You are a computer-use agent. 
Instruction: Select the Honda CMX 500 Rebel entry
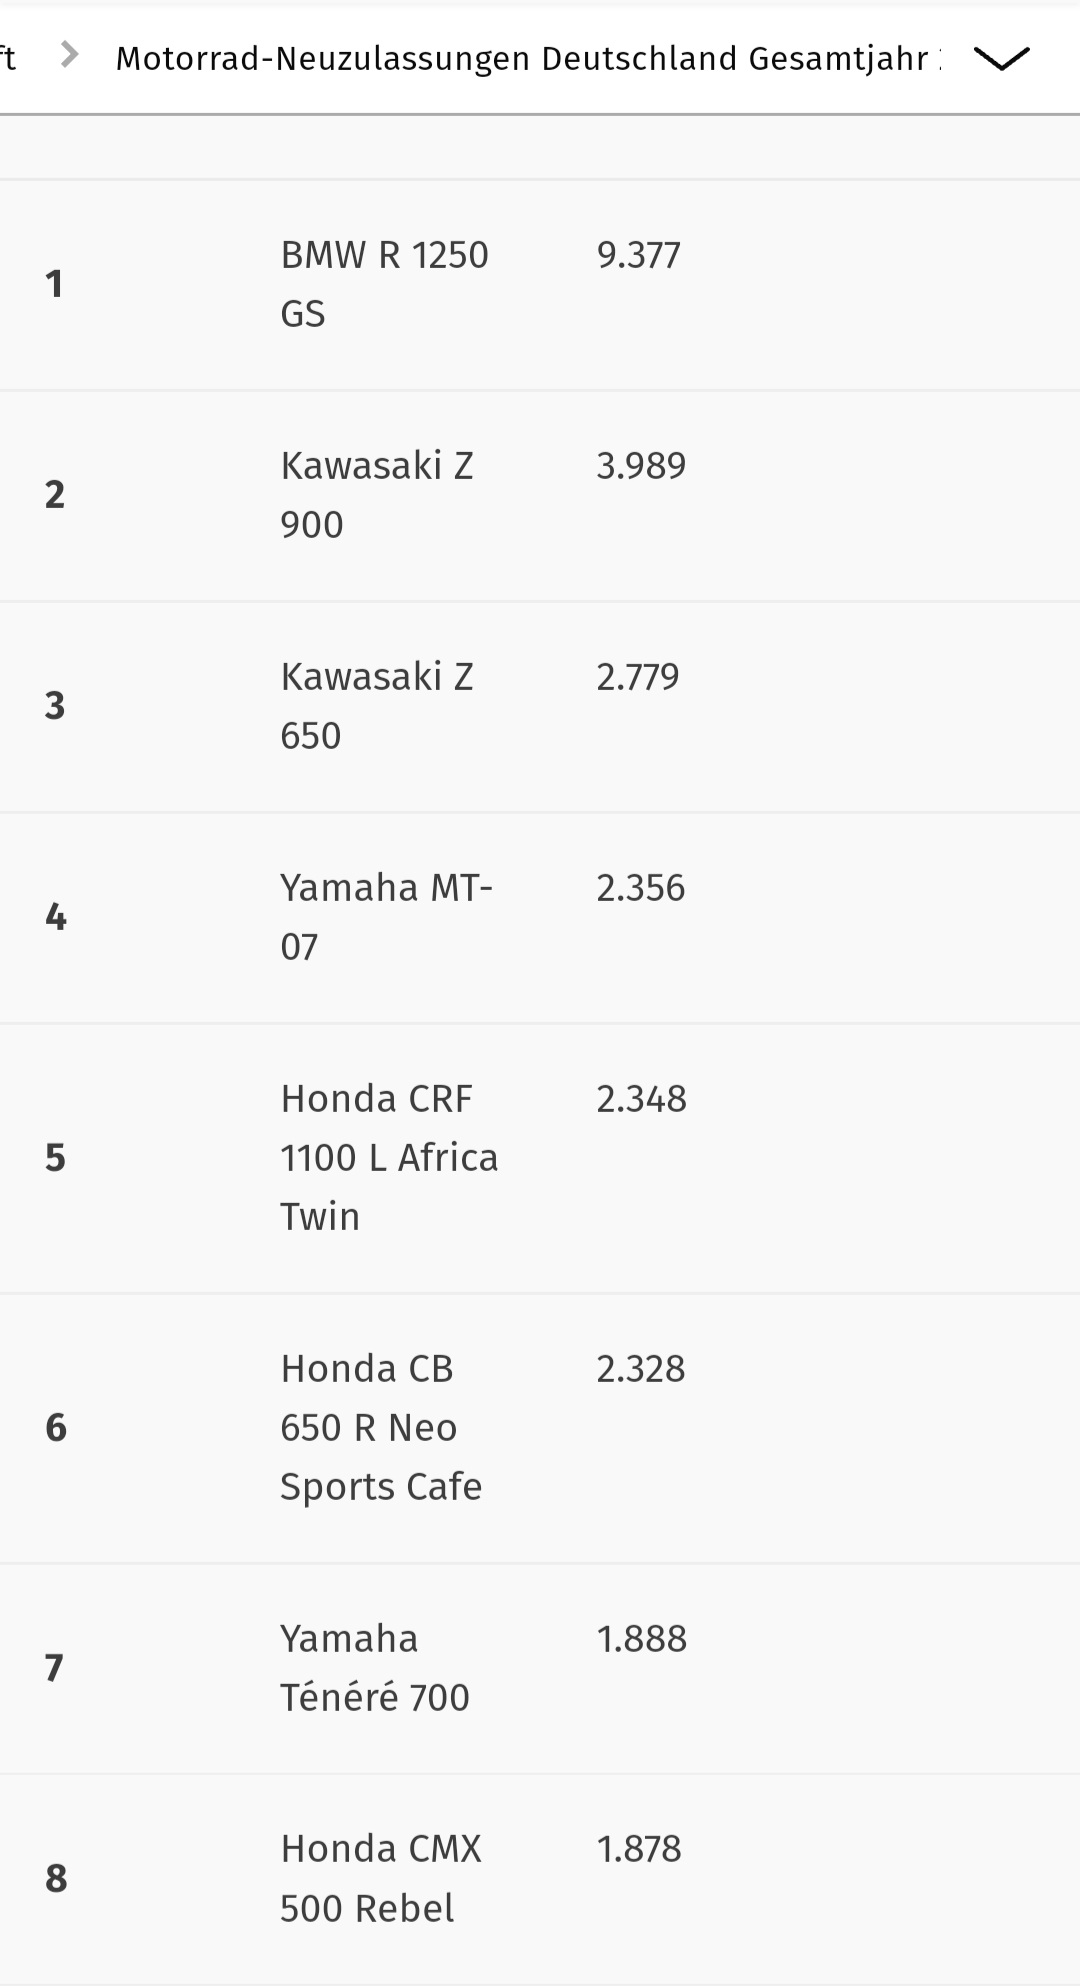pyautogui.click(x=381, y=1879)
